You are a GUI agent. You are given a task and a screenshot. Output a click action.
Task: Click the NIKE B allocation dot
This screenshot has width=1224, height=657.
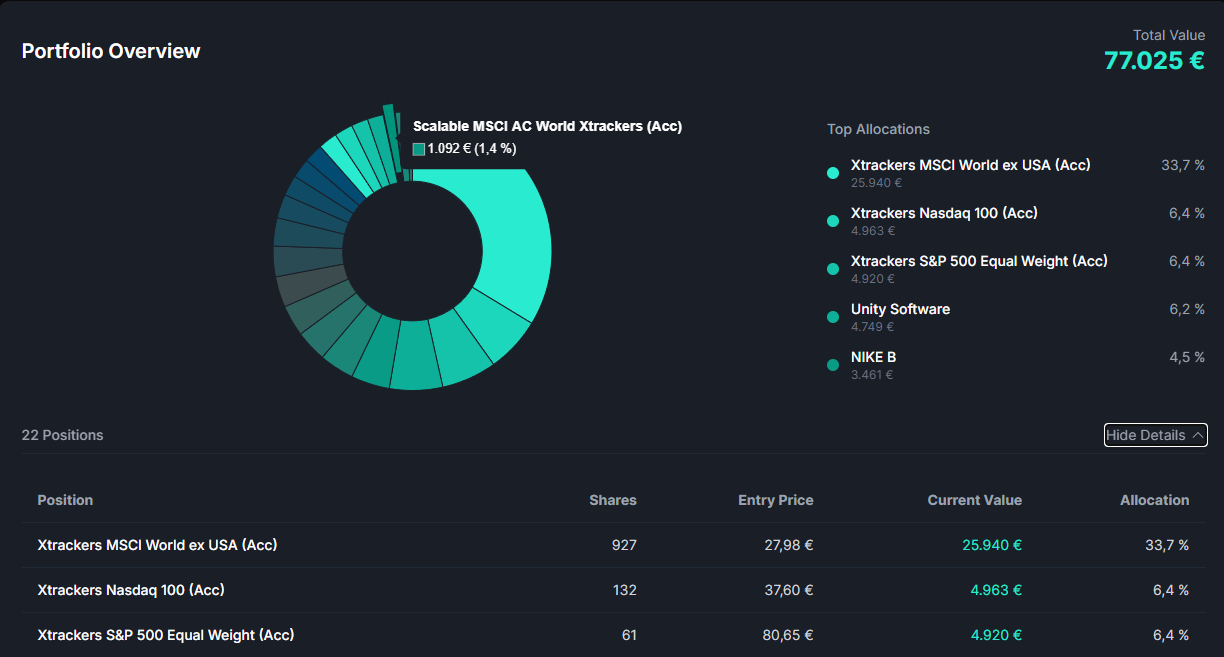pyautogui.click(x=832, y=364)
